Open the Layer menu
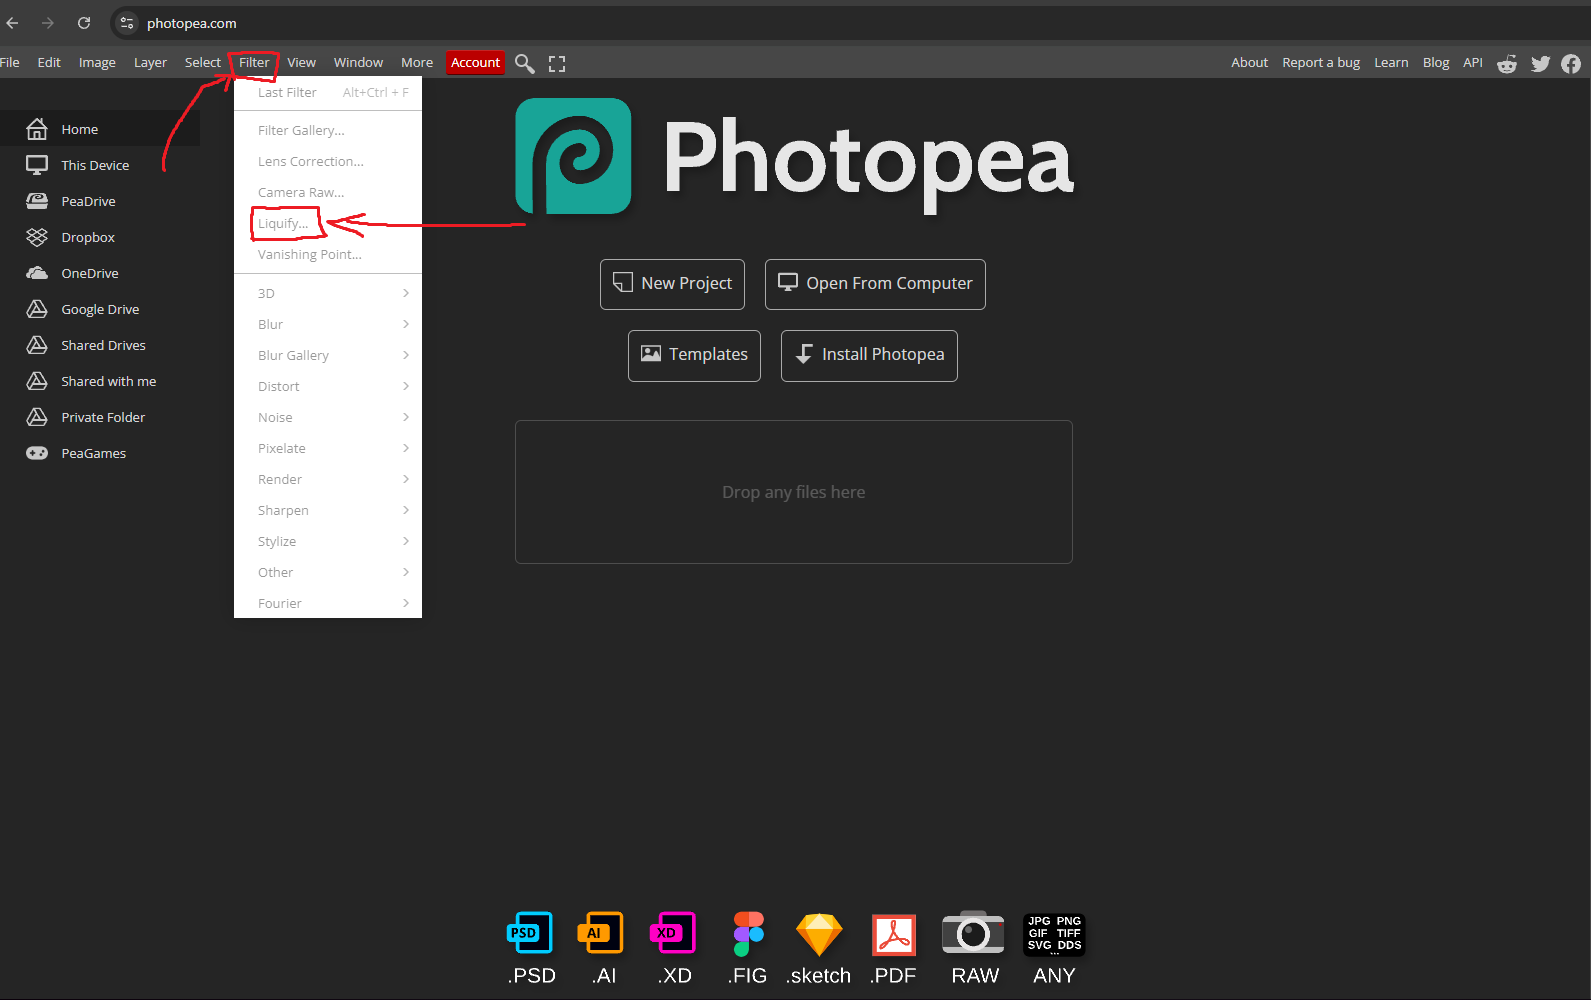 click(150, 62)
